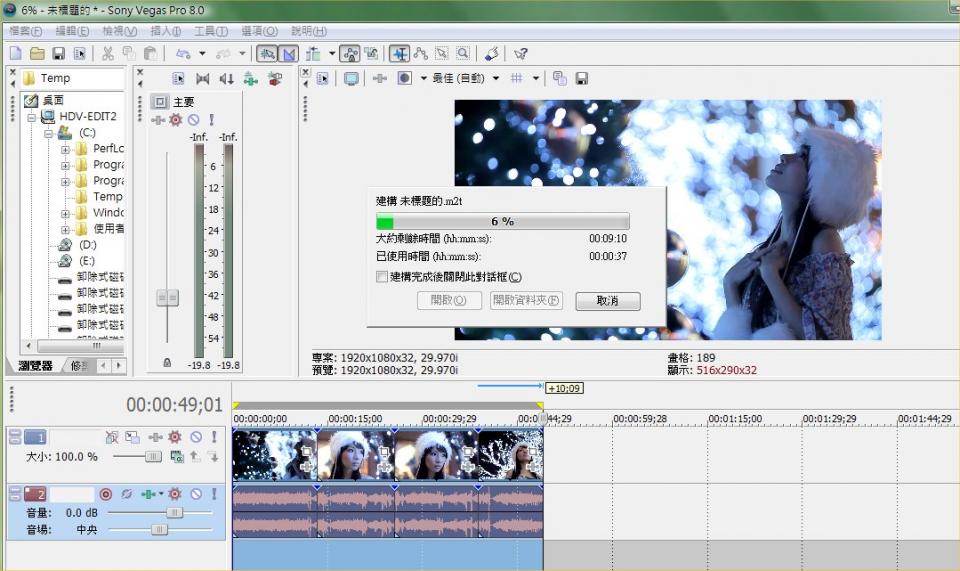
Task: Open Video Preview on external monitor icon
Action: pyautogui.click(x=351, y=78)
